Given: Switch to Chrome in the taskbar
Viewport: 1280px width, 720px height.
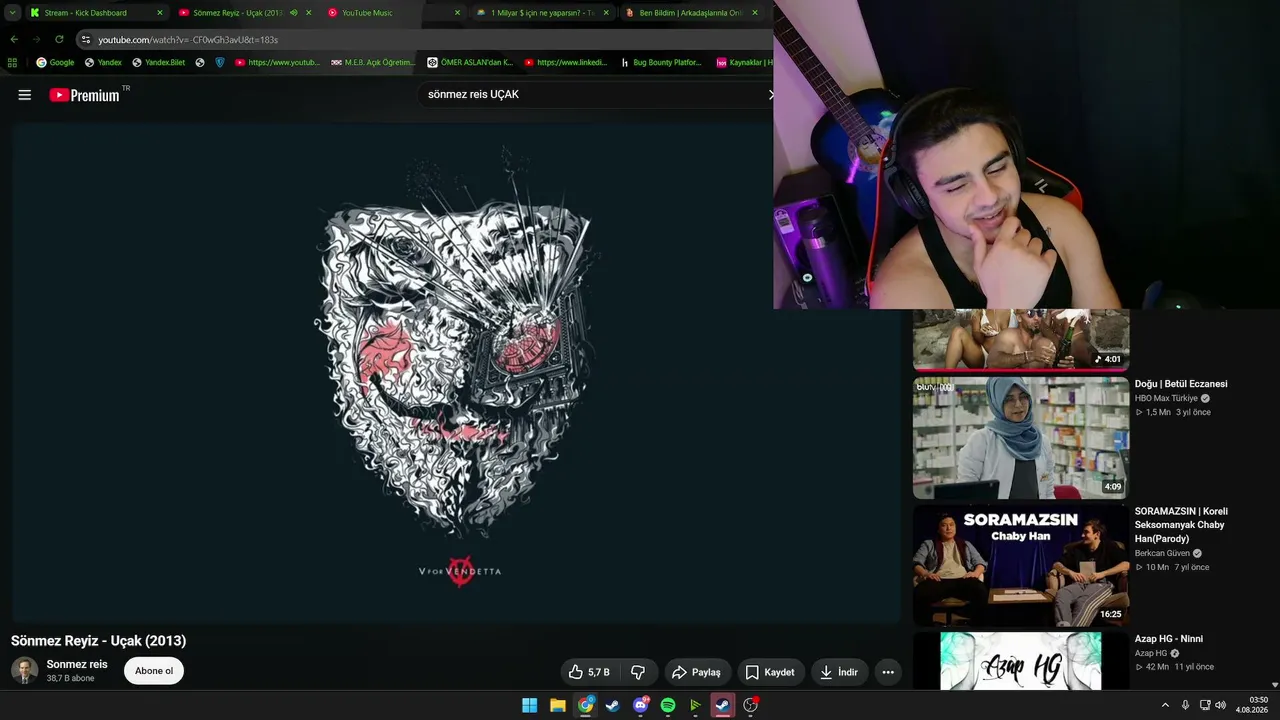Looking at the screenshot, I should pyautogui.click(x=586, y=705).
